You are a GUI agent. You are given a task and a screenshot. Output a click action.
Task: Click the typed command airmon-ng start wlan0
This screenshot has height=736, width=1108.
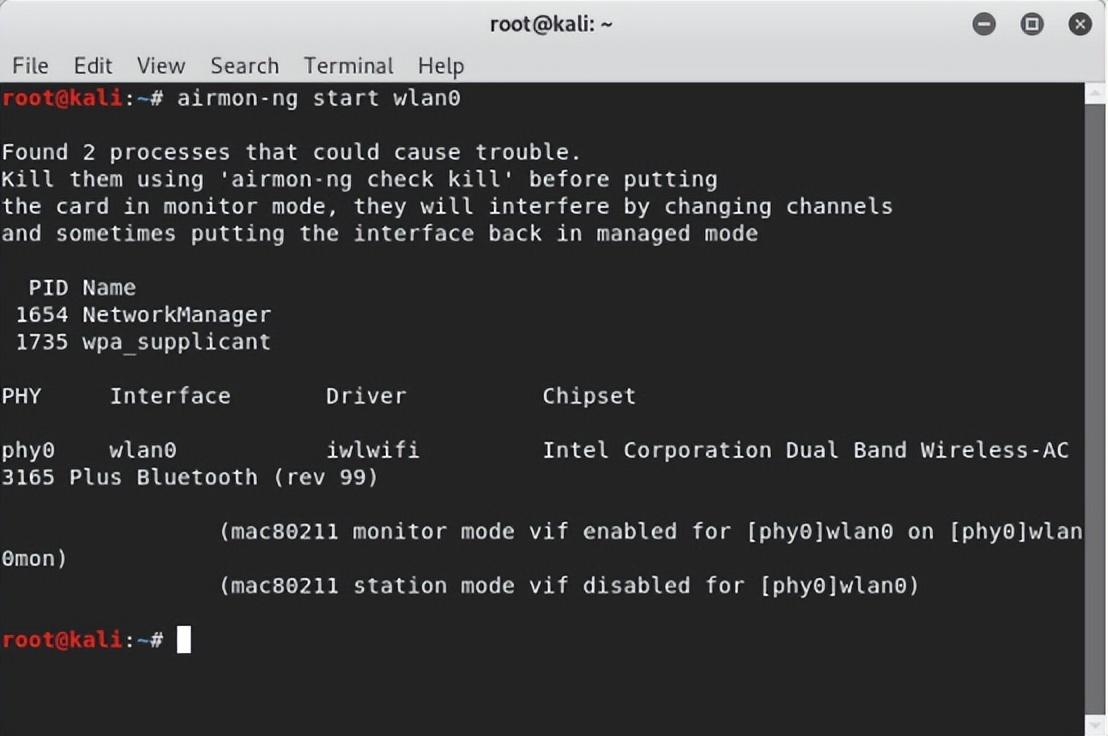point(319,98)
